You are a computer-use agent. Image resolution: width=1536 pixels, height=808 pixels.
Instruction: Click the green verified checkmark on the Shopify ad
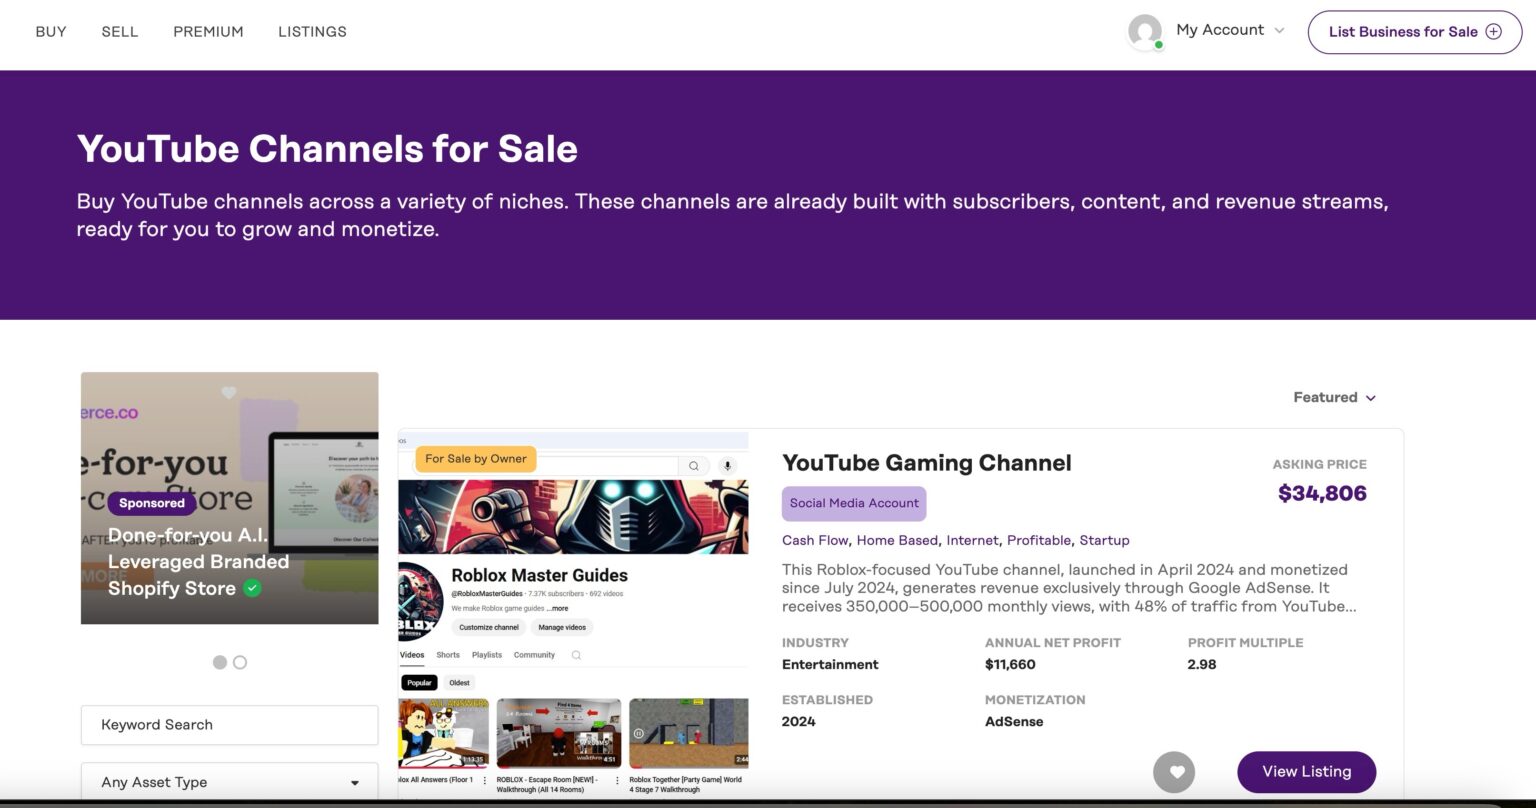pos(253,588)
